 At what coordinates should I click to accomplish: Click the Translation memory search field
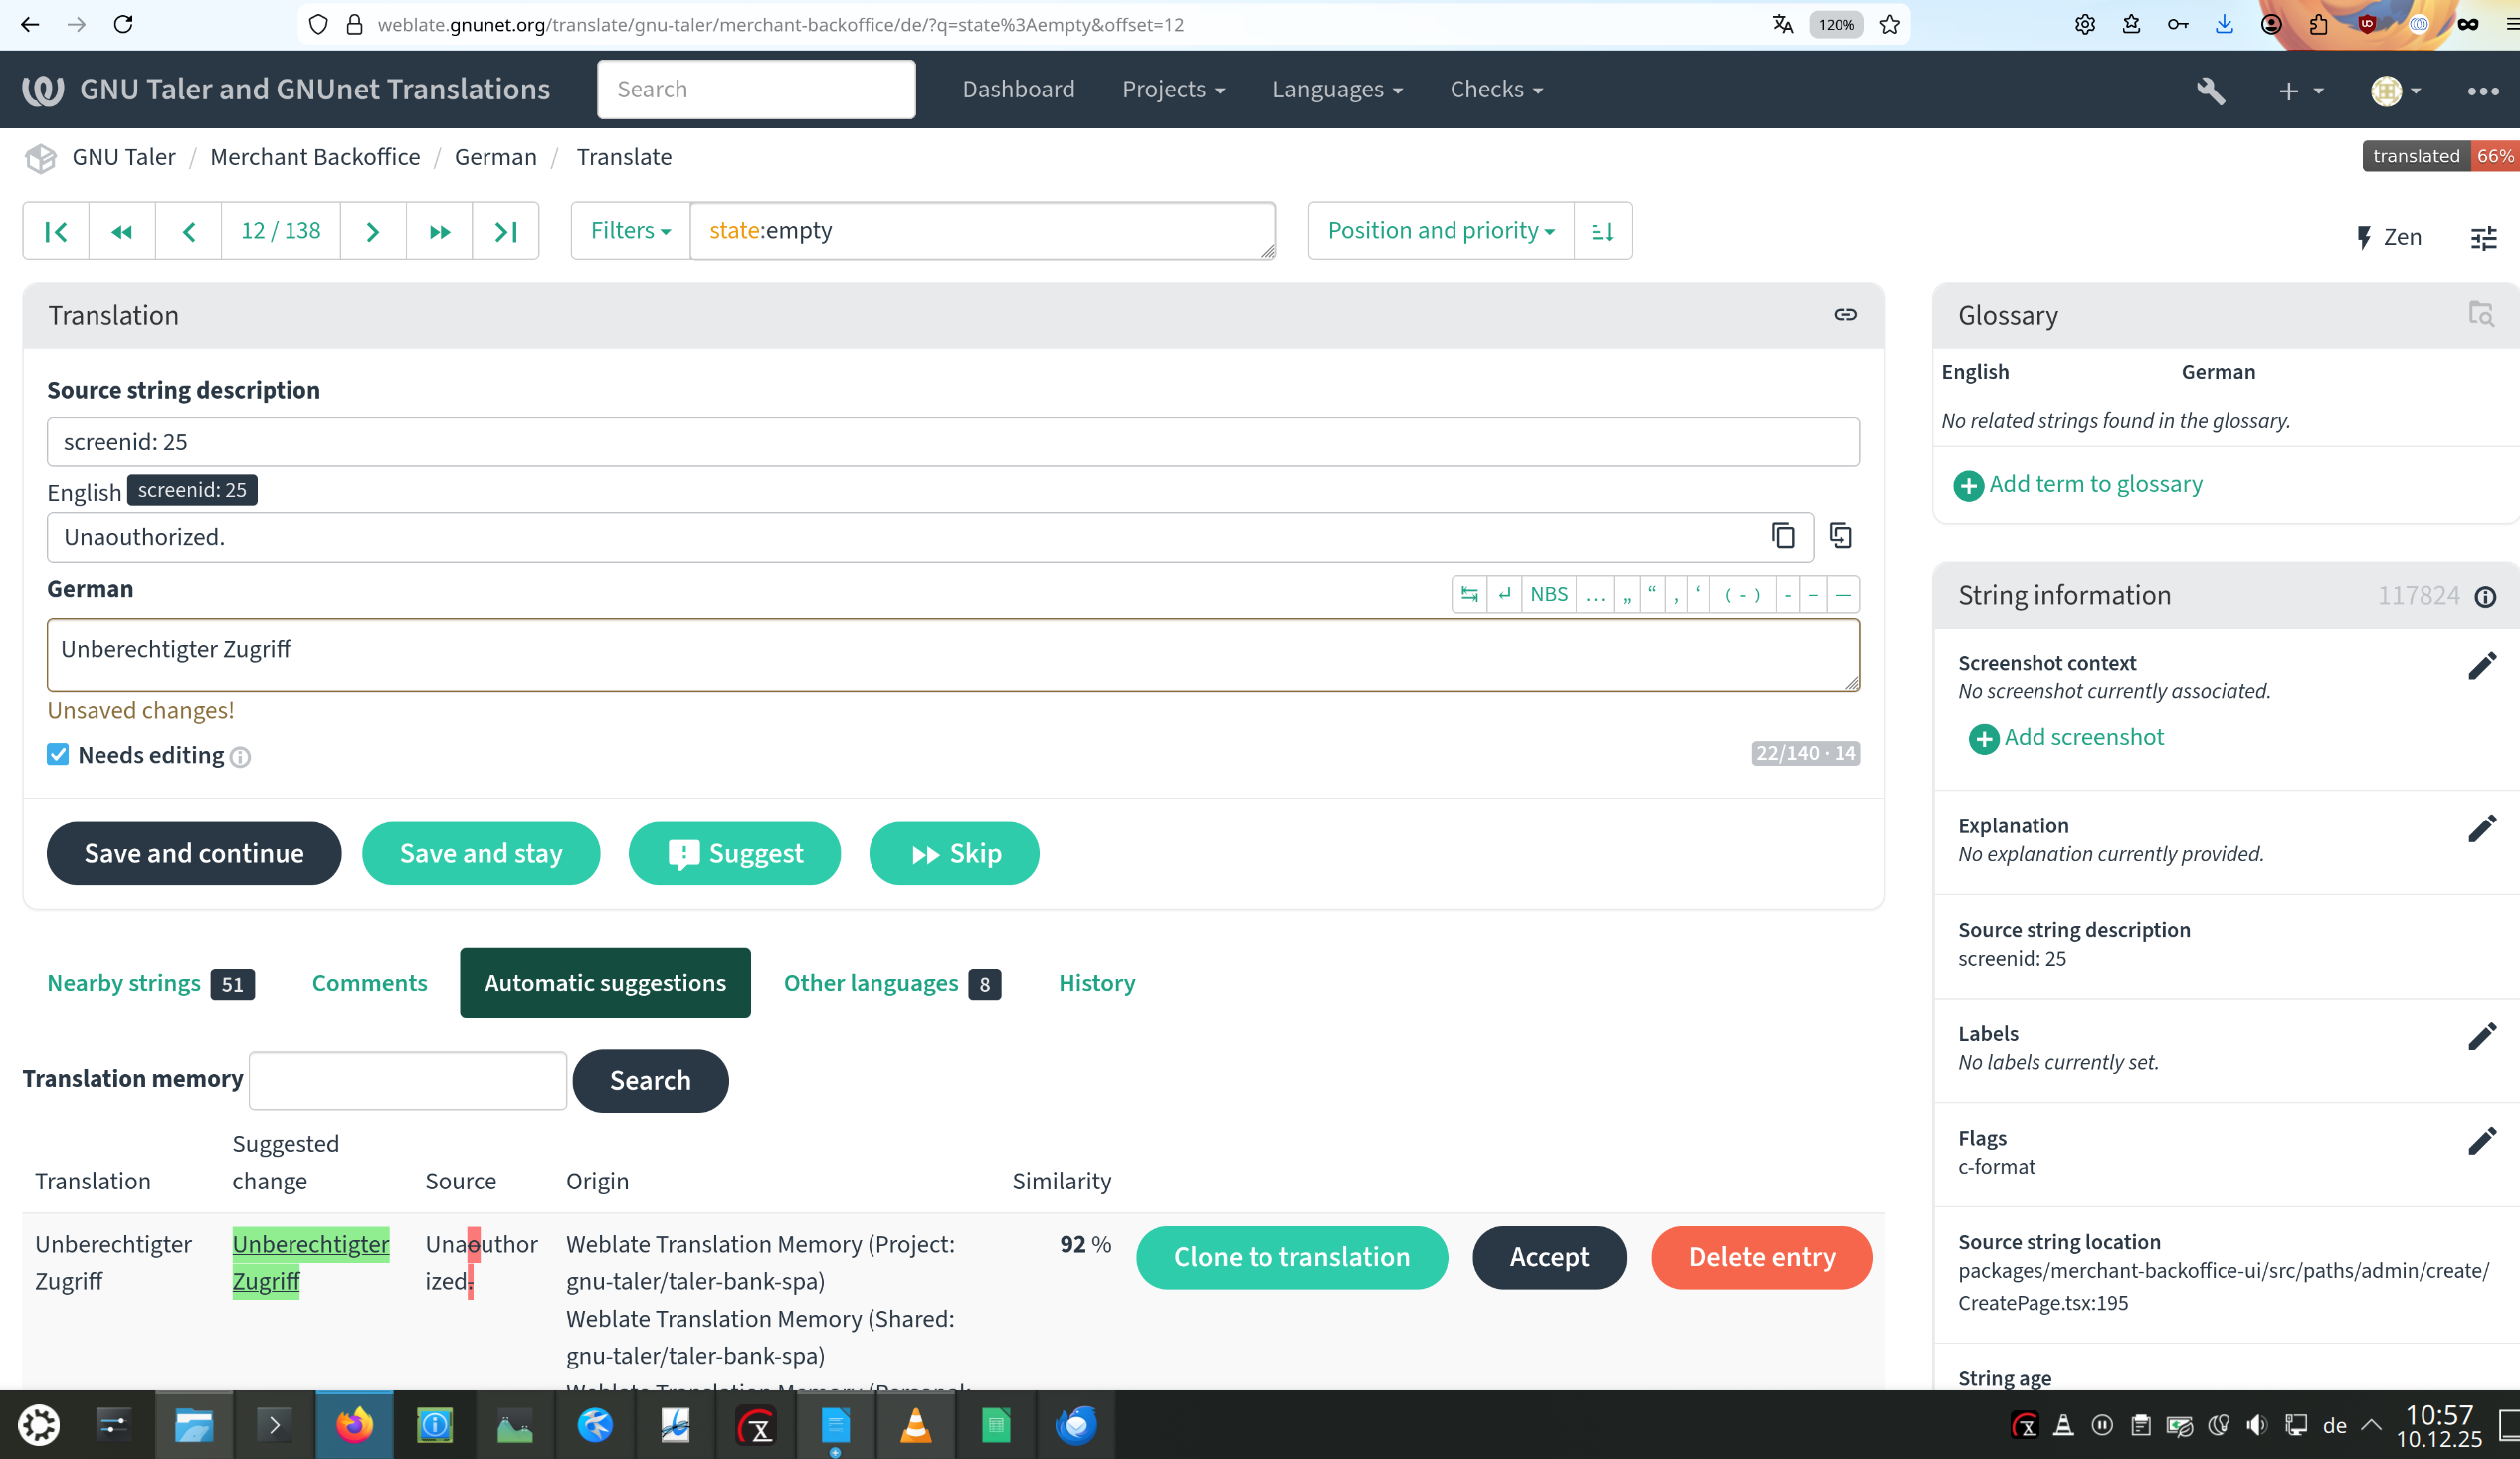tap(408, 1080)
